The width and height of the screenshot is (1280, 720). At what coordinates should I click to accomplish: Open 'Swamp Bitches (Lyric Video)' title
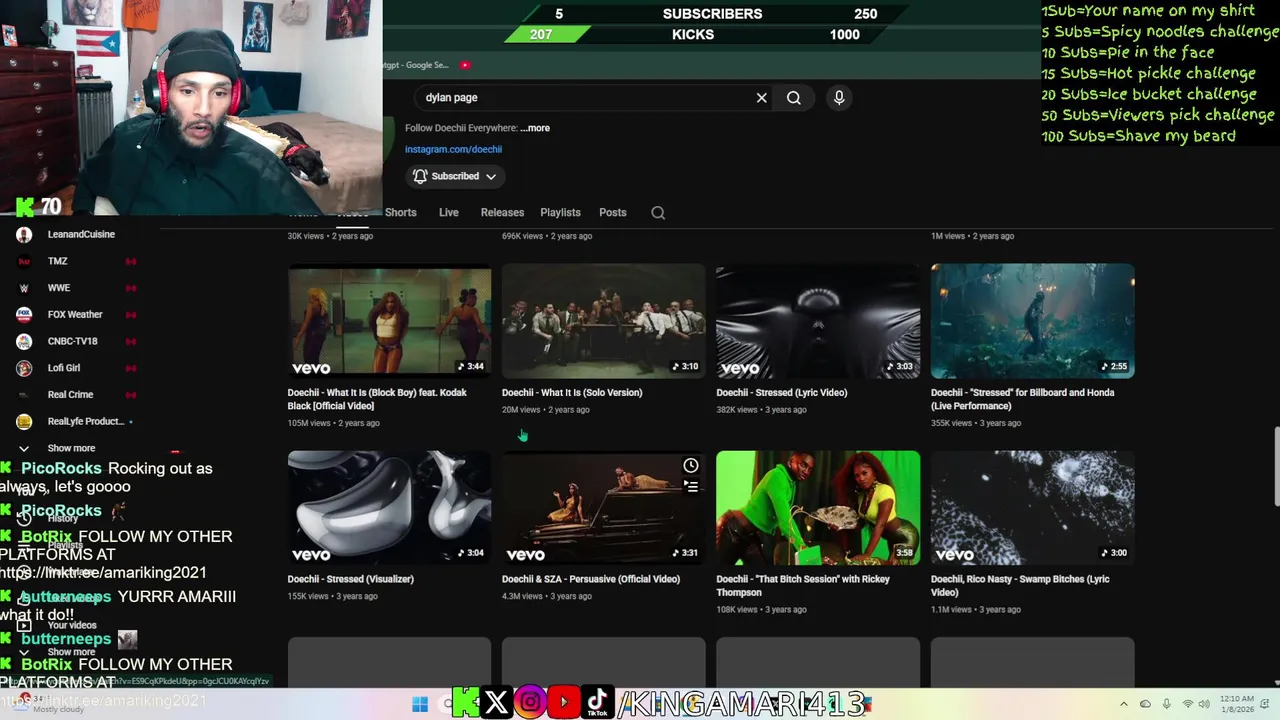tap(1020, 585)
